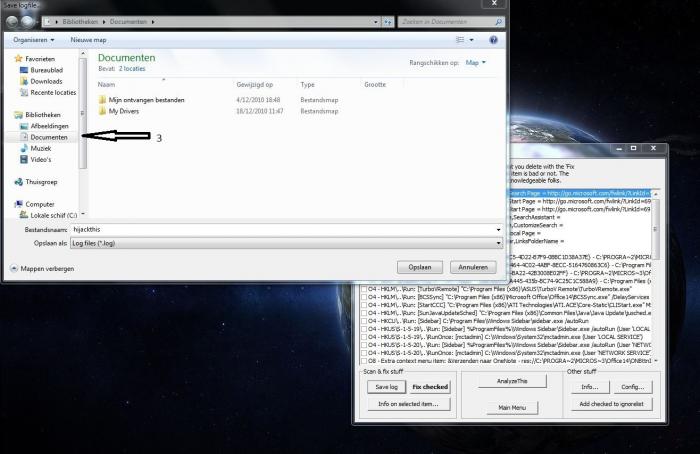Sort by the Grootte column header
Viewport: 700px width, 454px height.
(x=375, y=84)
